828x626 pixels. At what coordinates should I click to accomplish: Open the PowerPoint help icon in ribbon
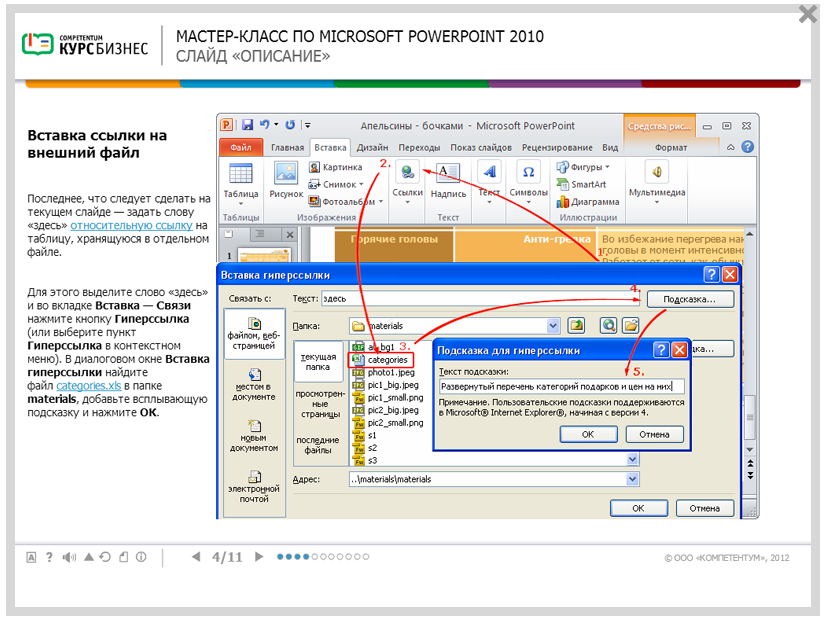pos(747,147)
